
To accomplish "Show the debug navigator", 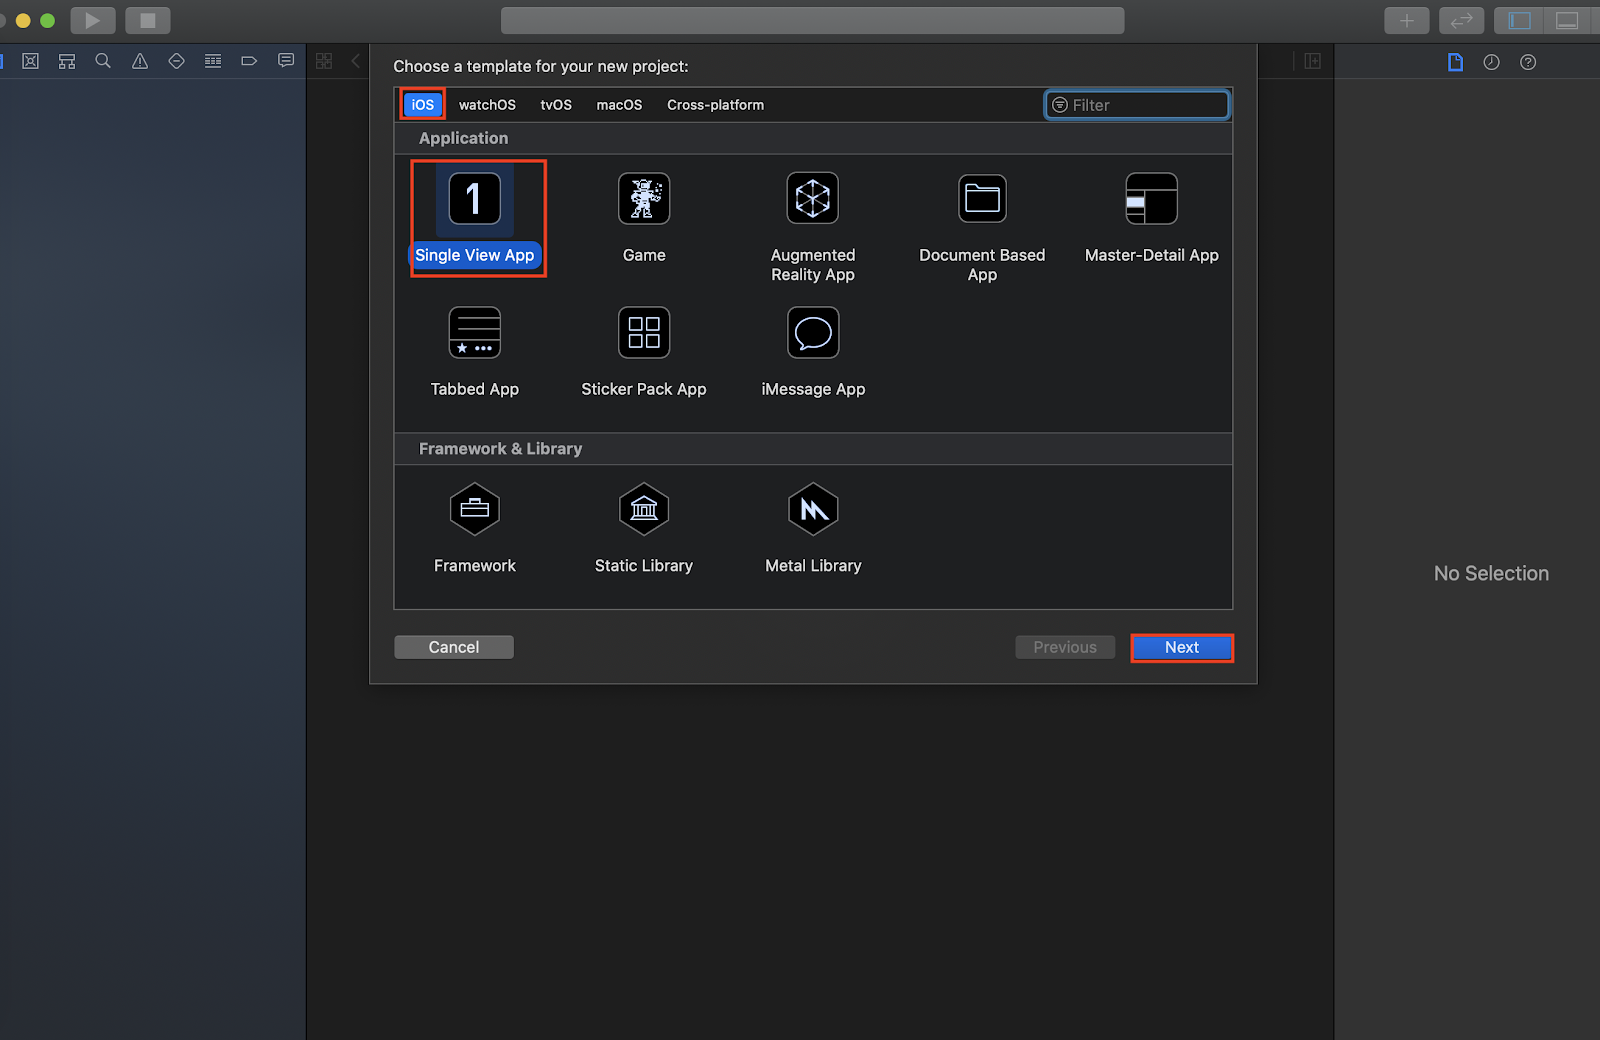I will pyautogui.click(x=213, y=61).
